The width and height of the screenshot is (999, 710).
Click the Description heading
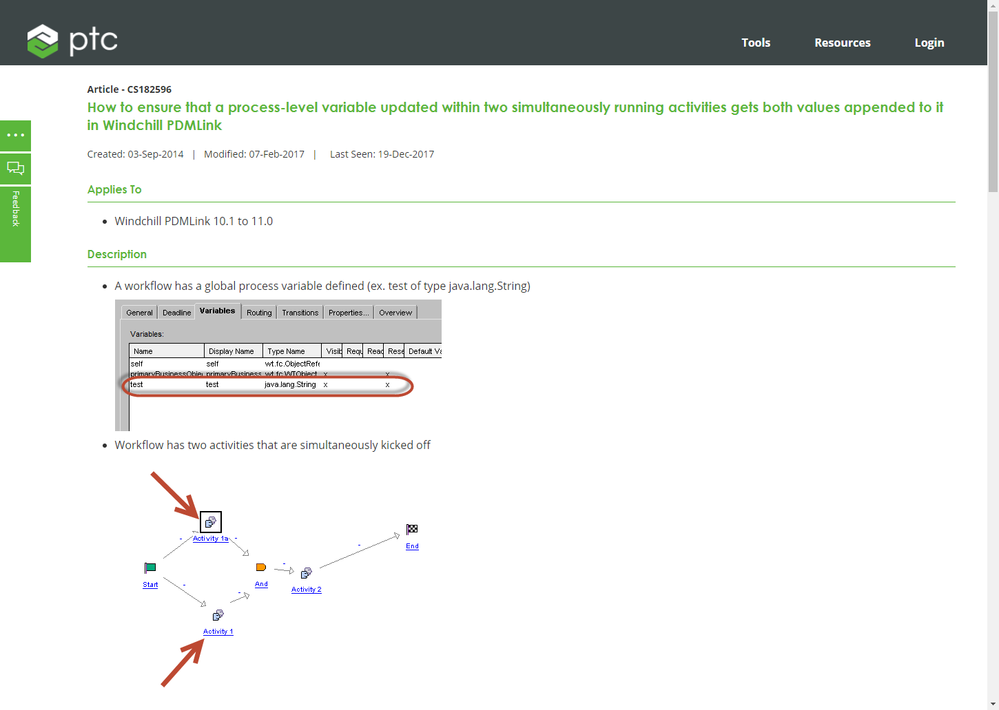tap(117, 254)
